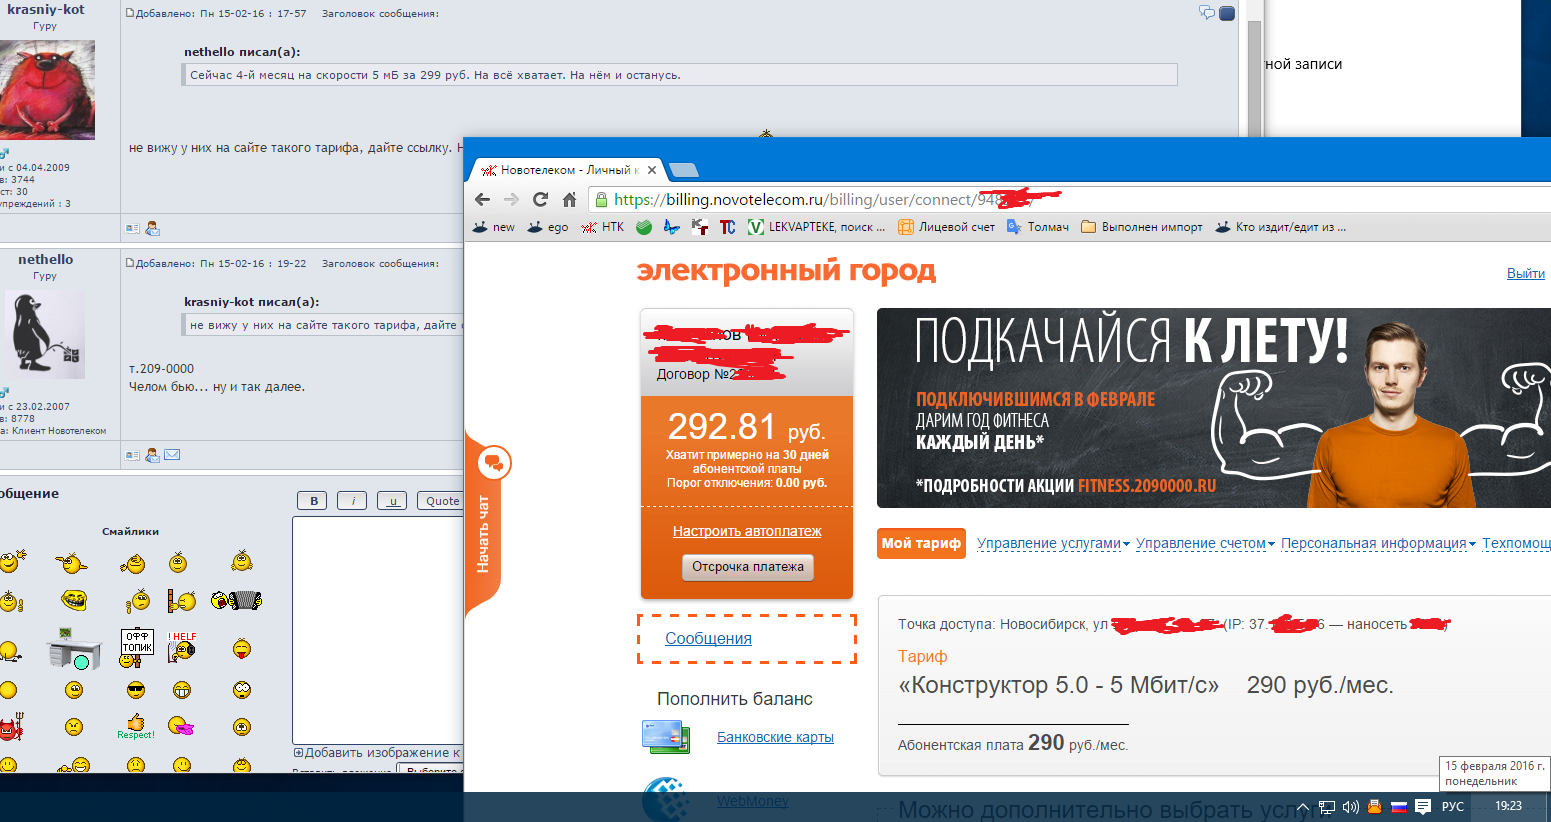Open the Толмач translator bookmark

pos(1038,227)
